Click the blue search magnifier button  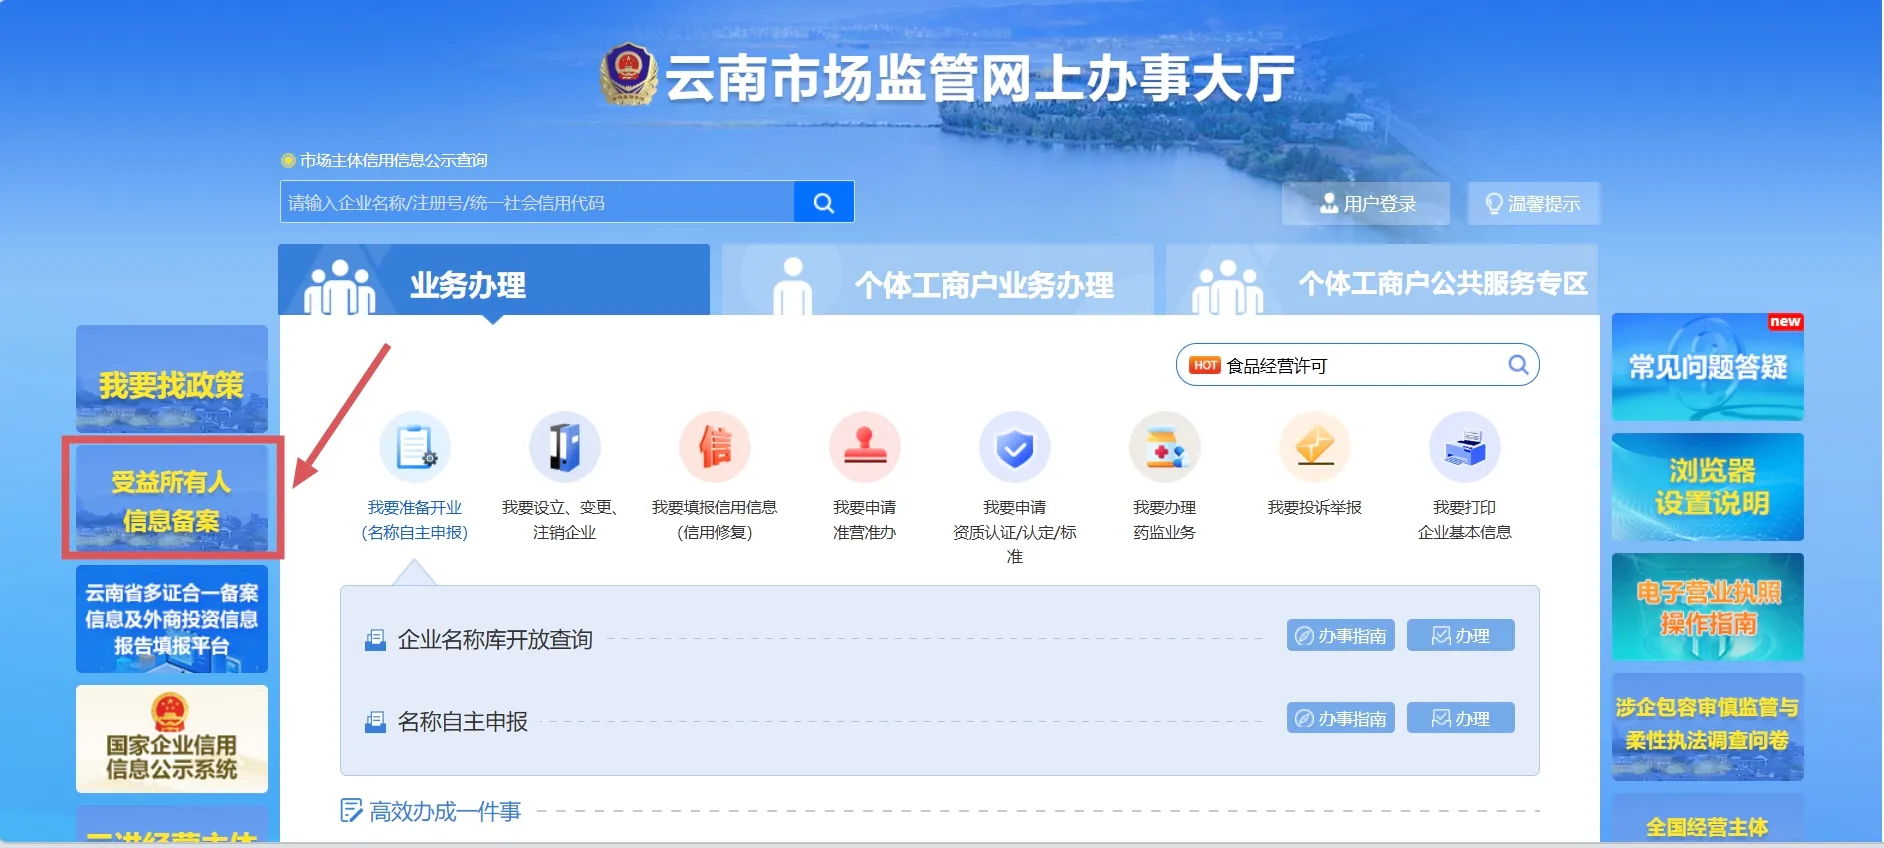823,202
